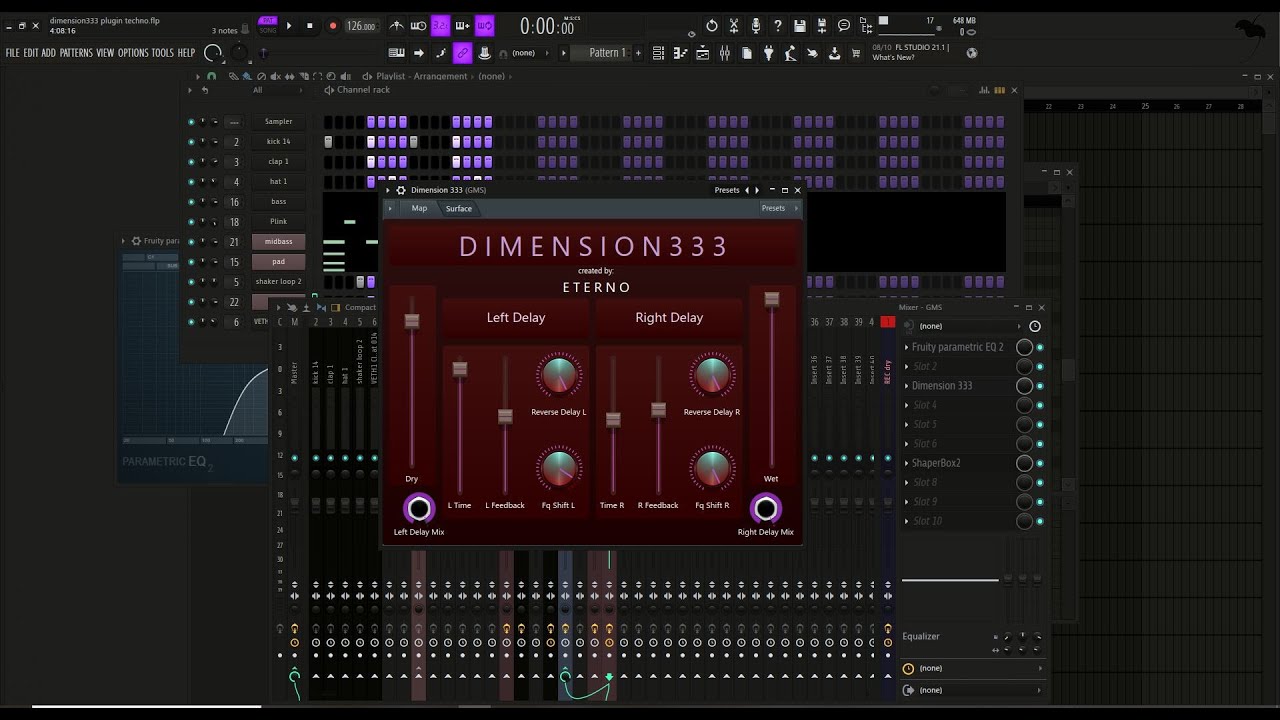This screenshot has width=1280, height=720.
Task: Open the Pattern 1 selector dropdown
Action: pos(600,53)
